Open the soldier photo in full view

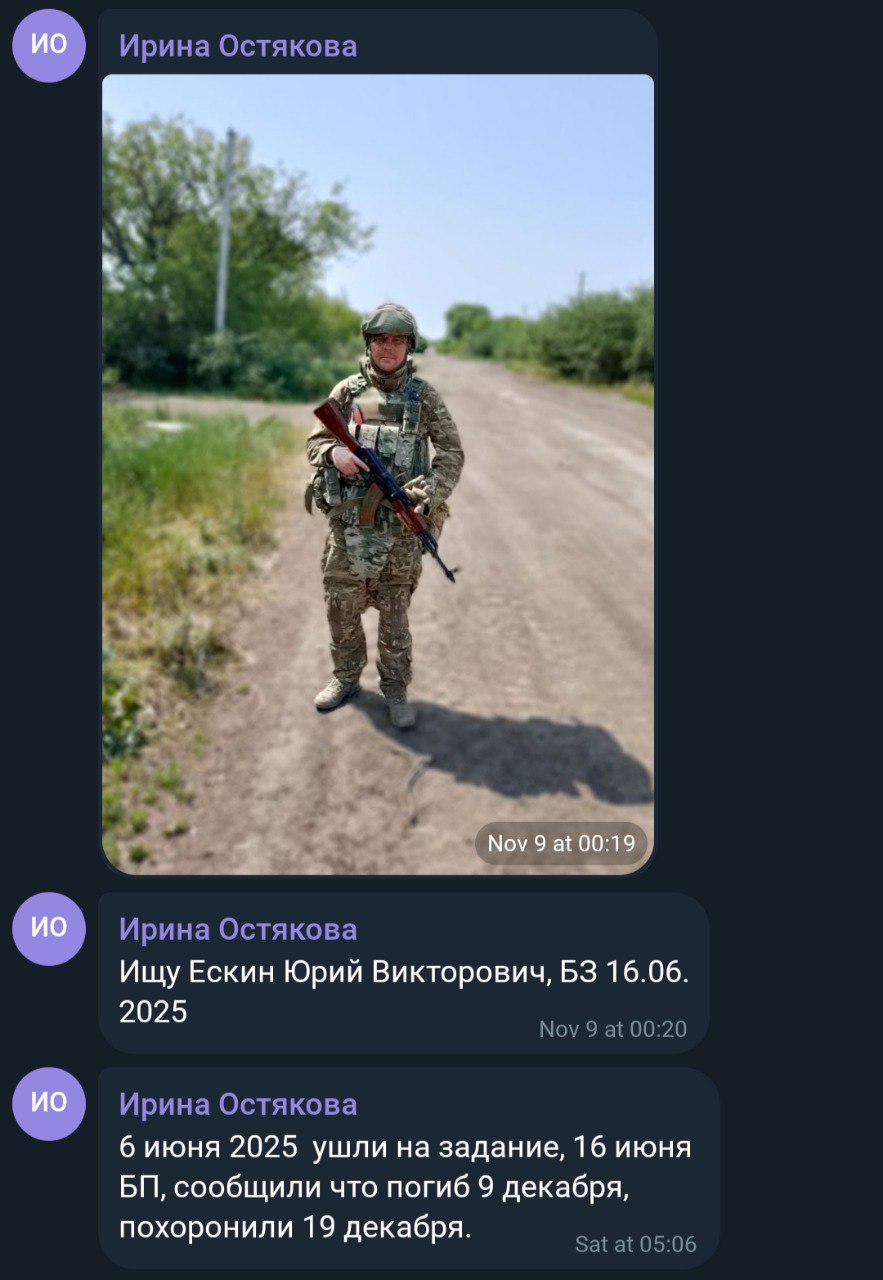coord(378,474)
